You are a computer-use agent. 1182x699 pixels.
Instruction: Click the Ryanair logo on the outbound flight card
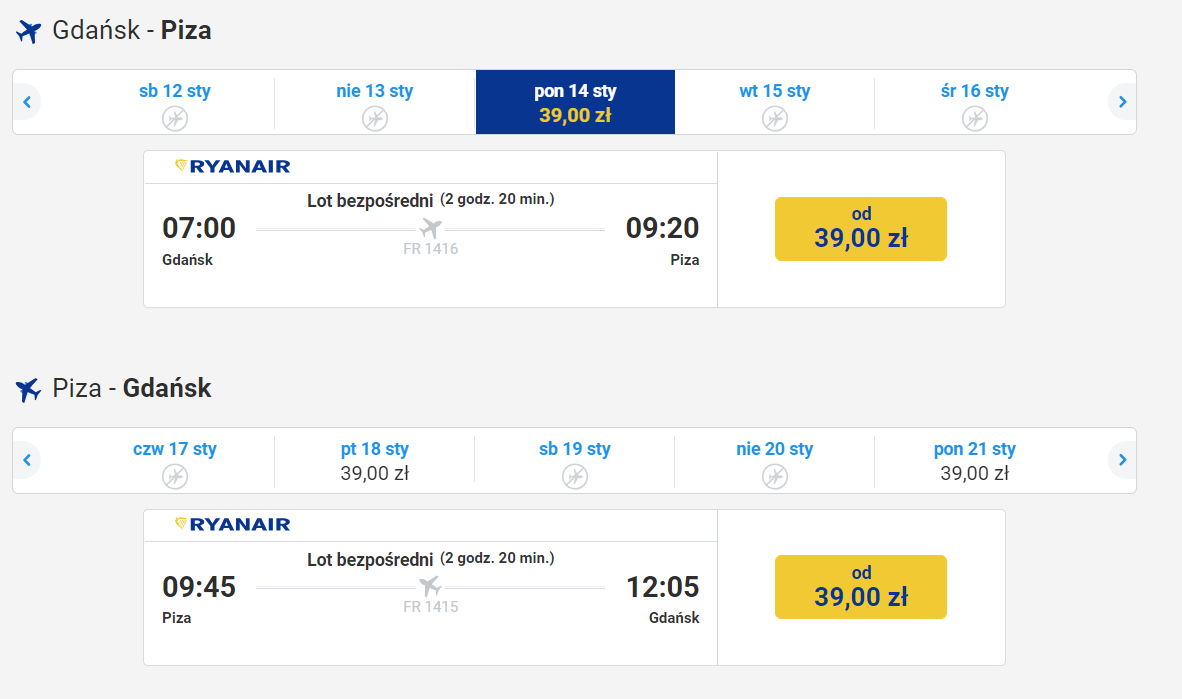[232, 166]
